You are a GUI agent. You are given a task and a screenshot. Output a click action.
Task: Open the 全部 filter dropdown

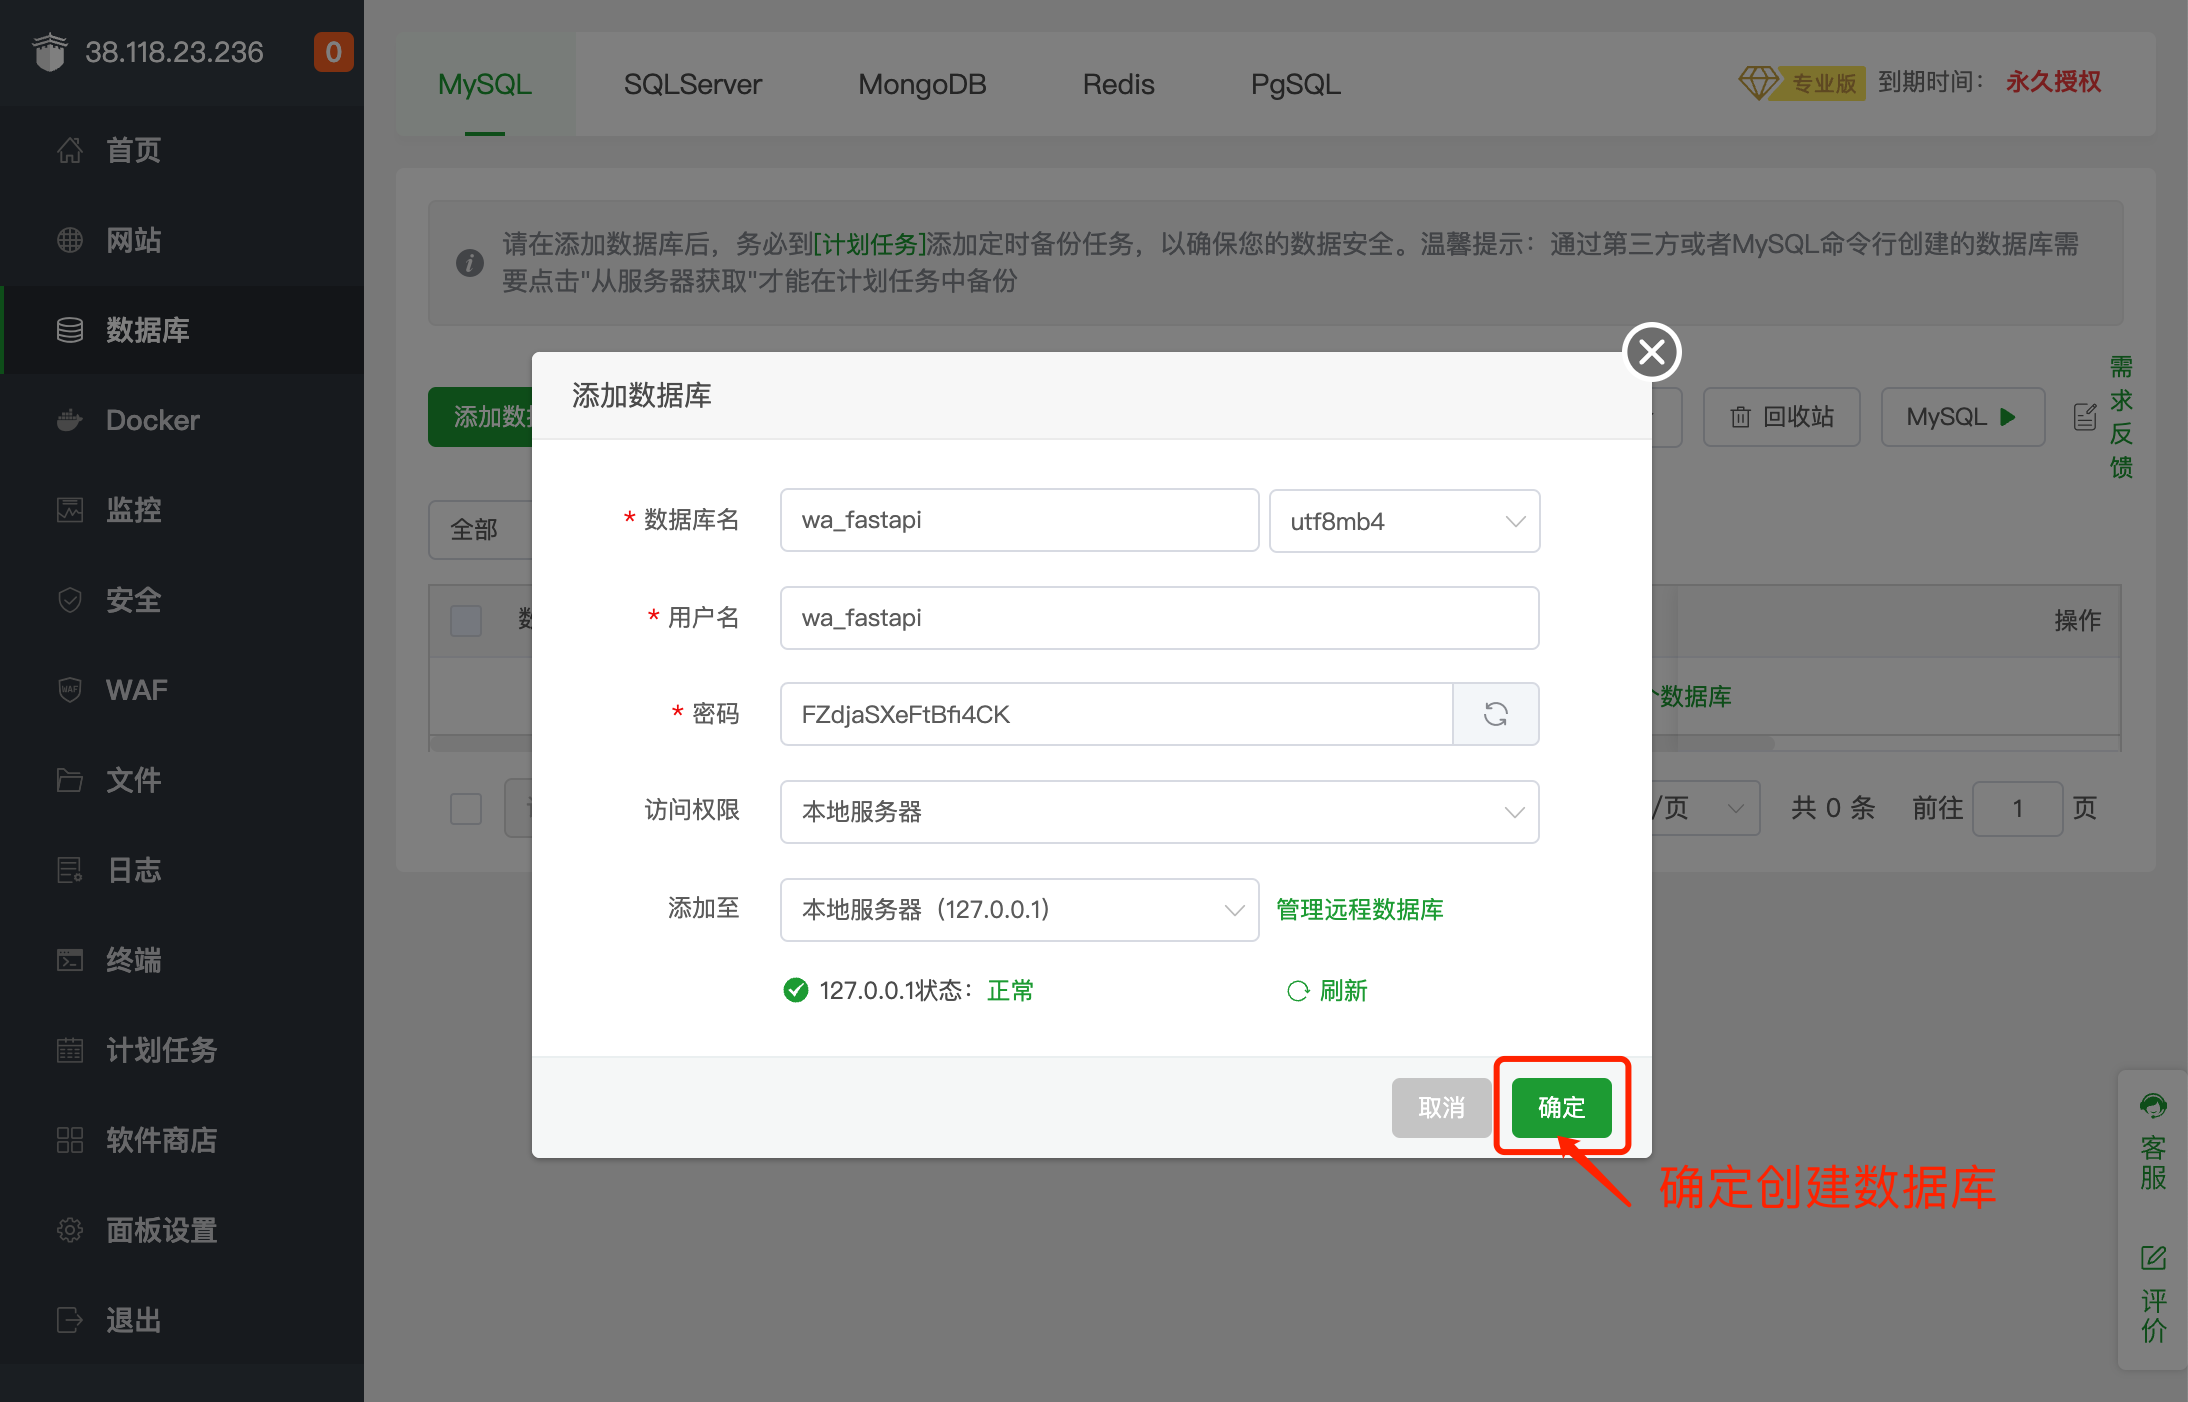(480, 530)
